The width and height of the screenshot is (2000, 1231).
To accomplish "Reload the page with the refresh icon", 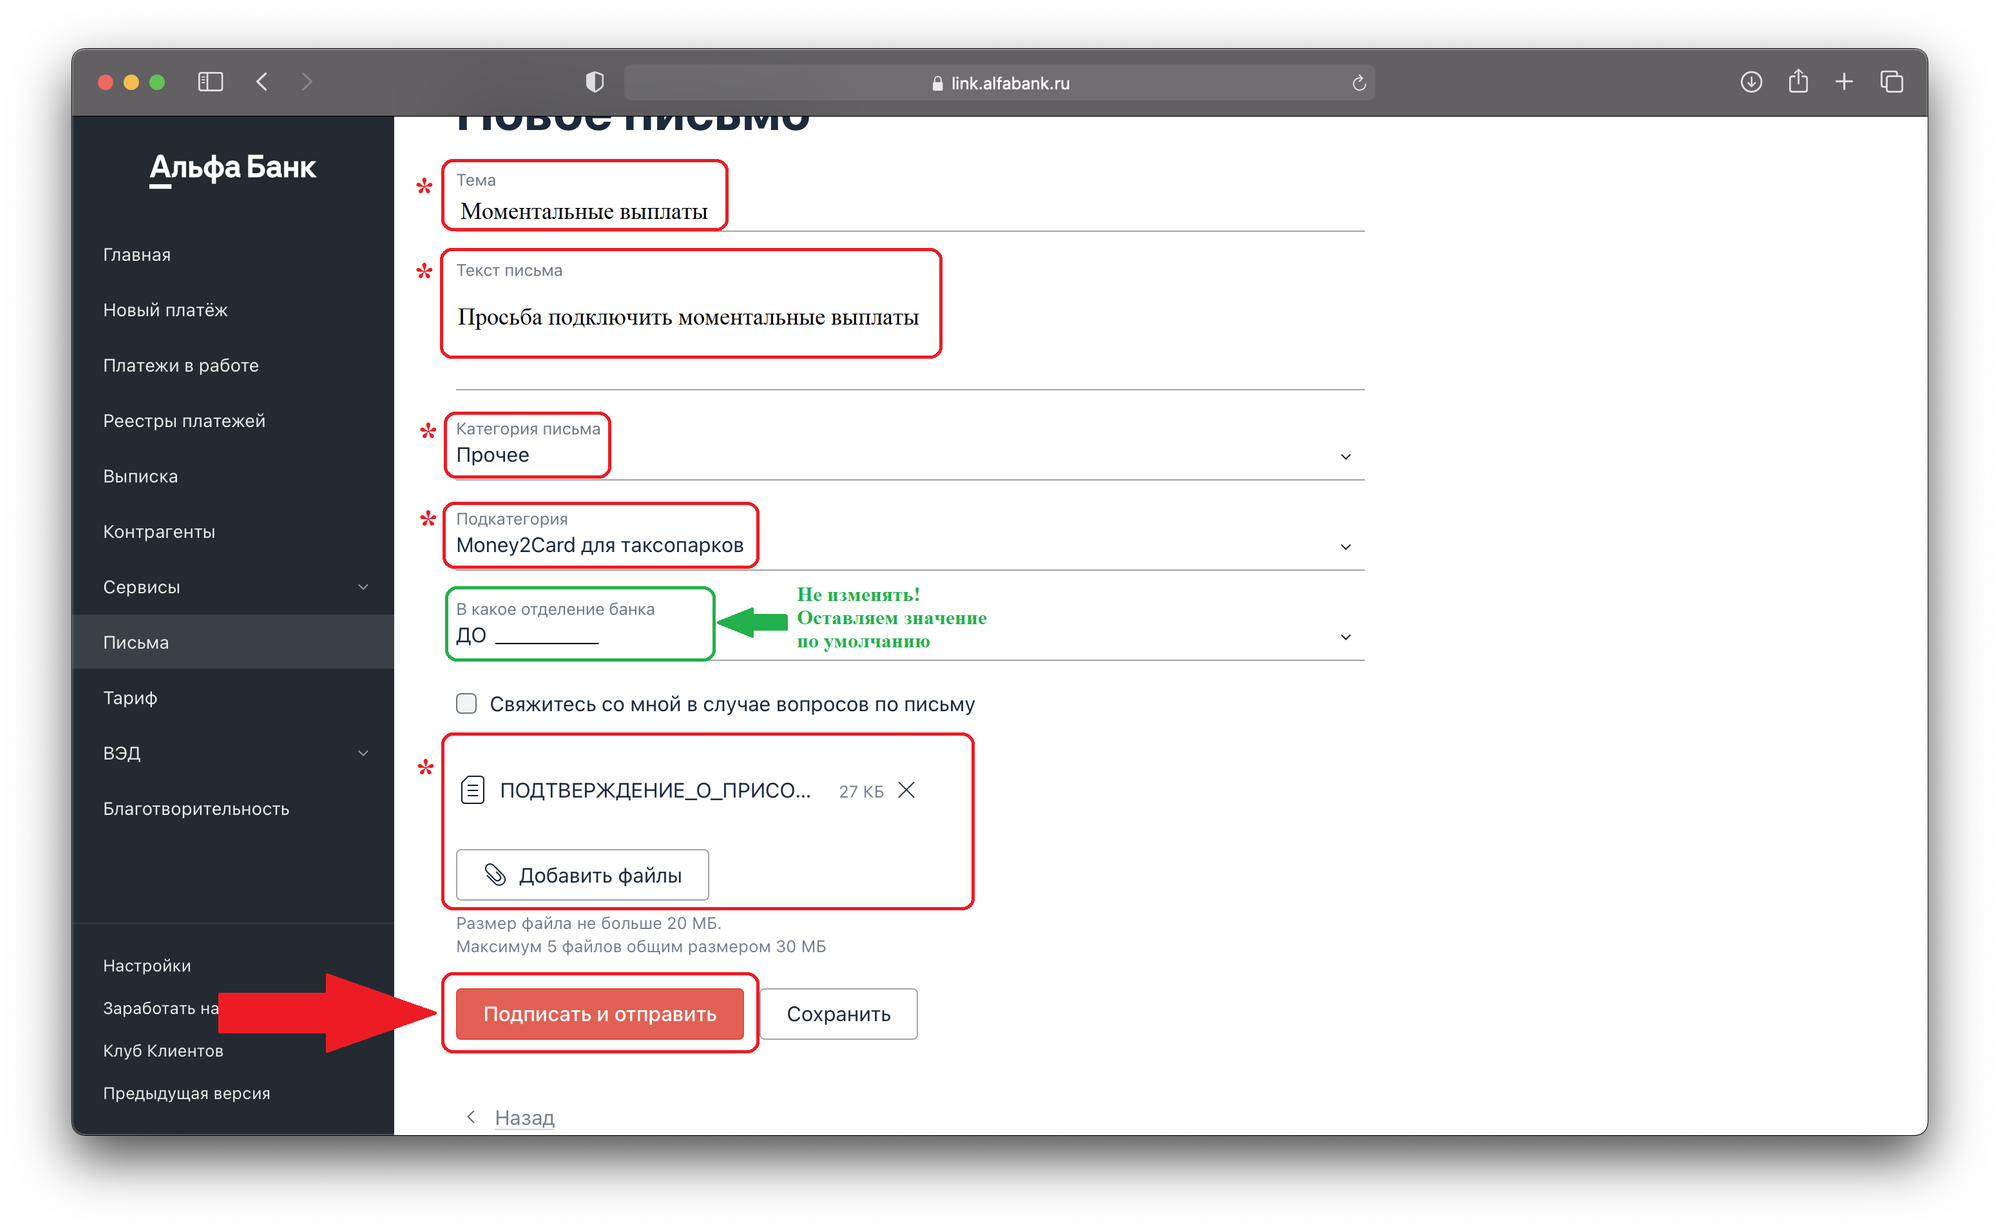I will click(1359, 83).
